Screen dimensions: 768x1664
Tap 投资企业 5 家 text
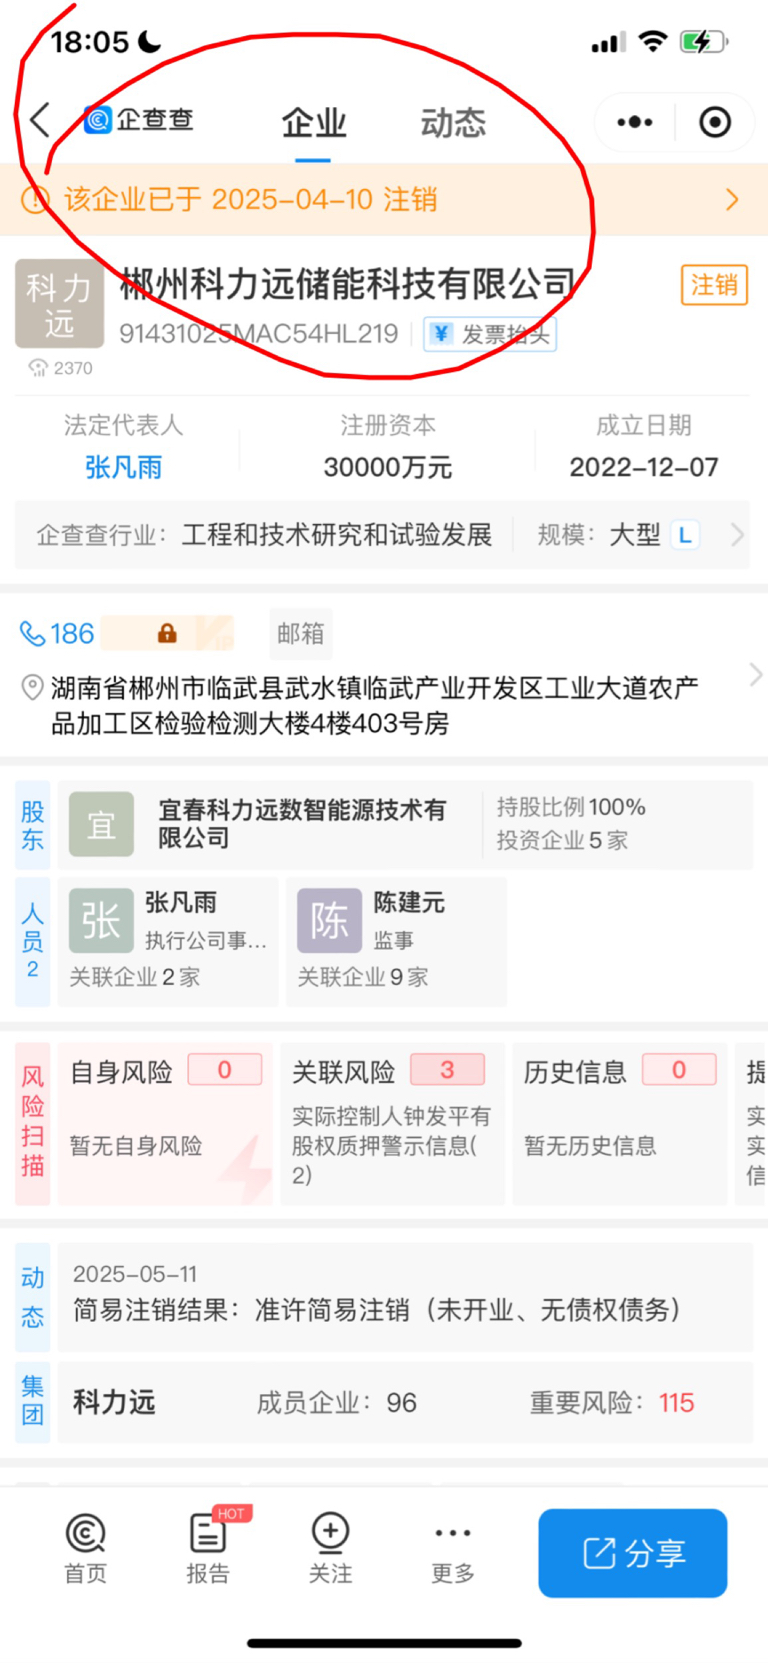tap(562, 840)
